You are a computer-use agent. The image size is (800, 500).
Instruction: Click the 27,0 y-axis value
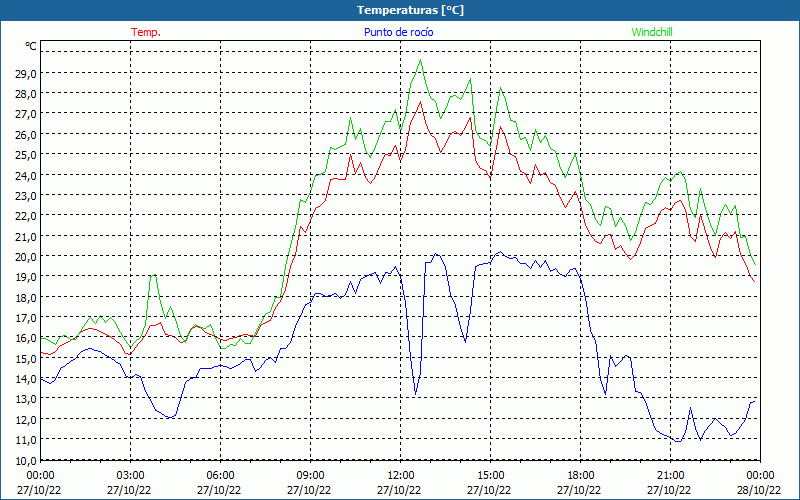click(x=26, y=114)
